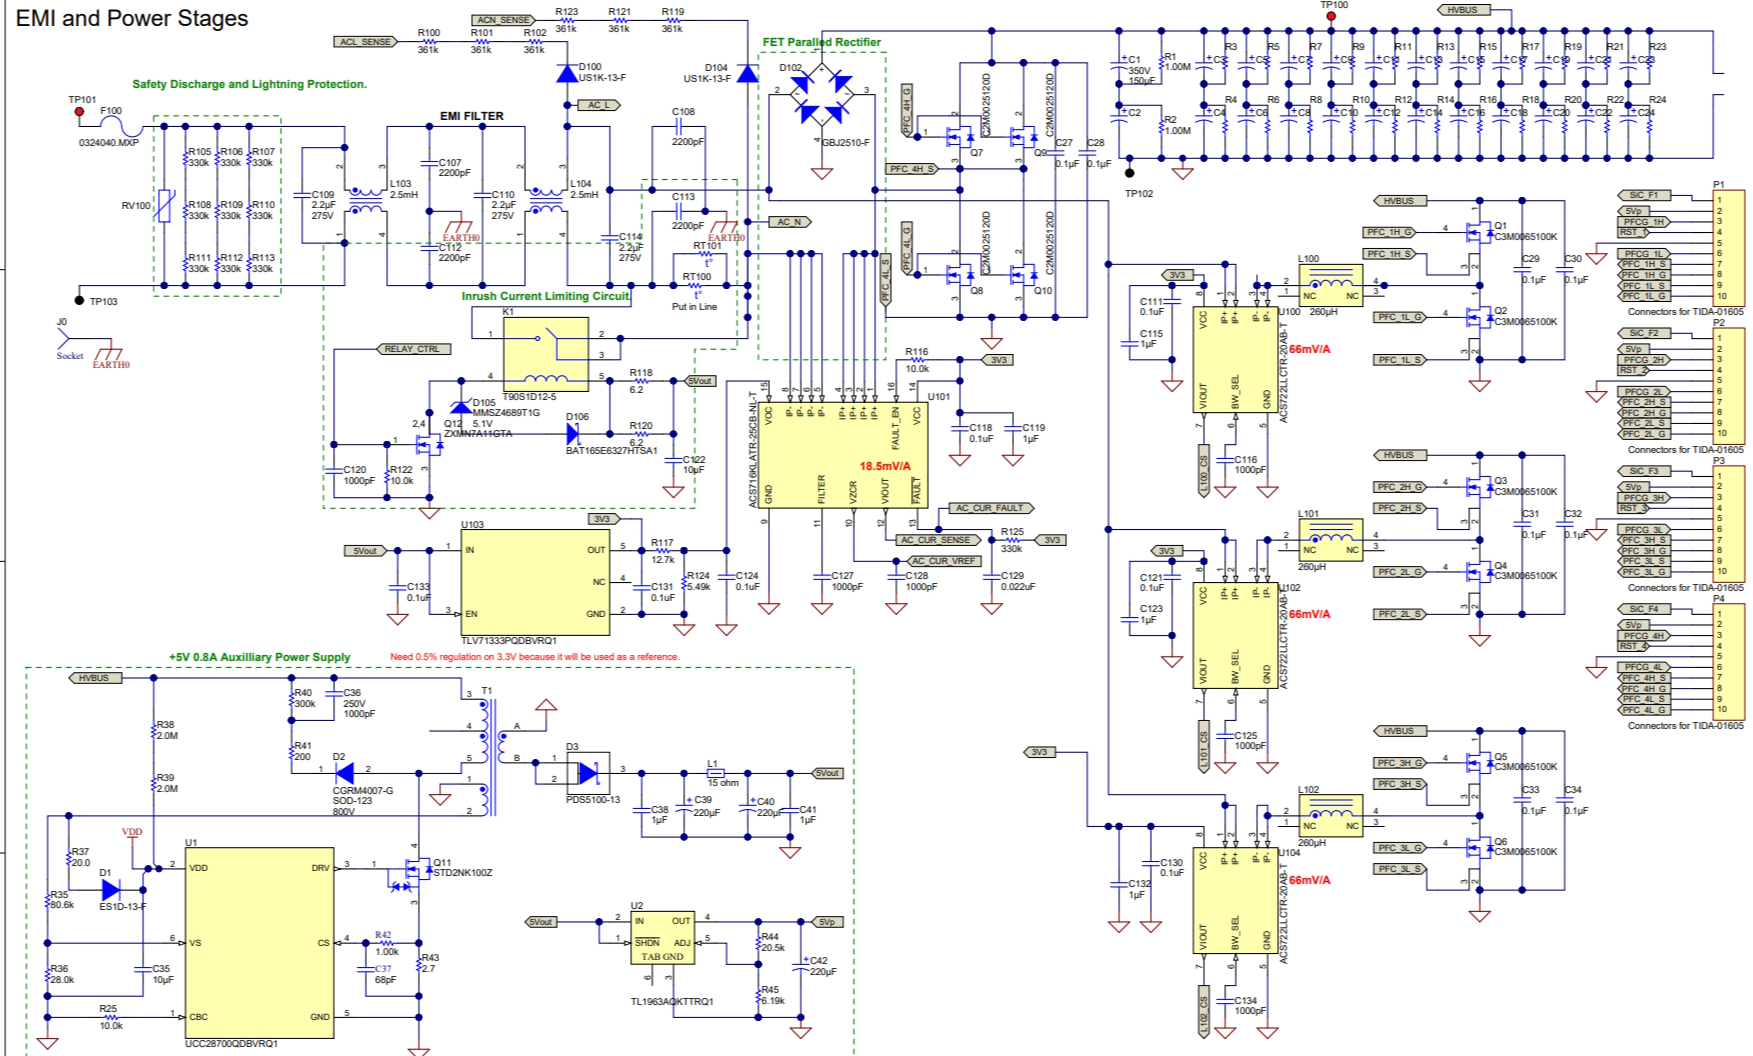This screenshot has width=1753, height=1056.
Task: Select the D100 diode symbol
Action: coord(567,73)
